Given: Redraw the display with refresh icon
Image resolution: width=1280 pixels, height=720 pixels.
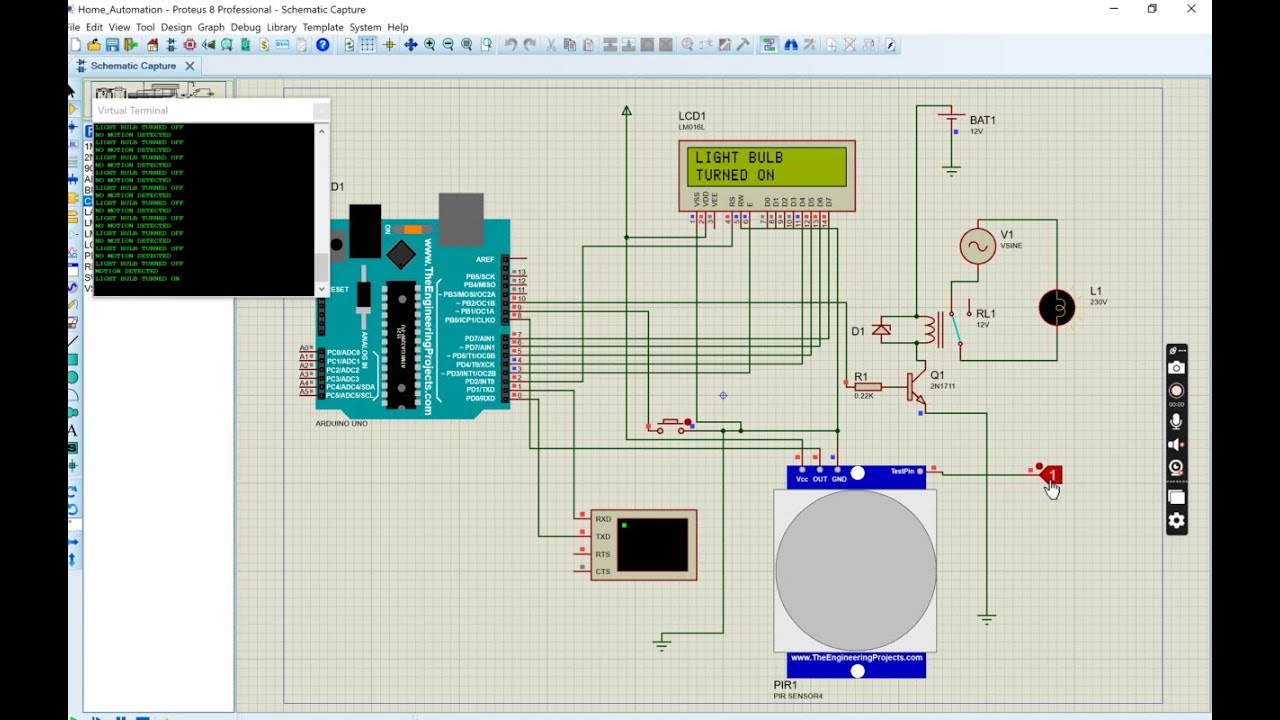Looking at the screenshot, I should click(349, 45).
